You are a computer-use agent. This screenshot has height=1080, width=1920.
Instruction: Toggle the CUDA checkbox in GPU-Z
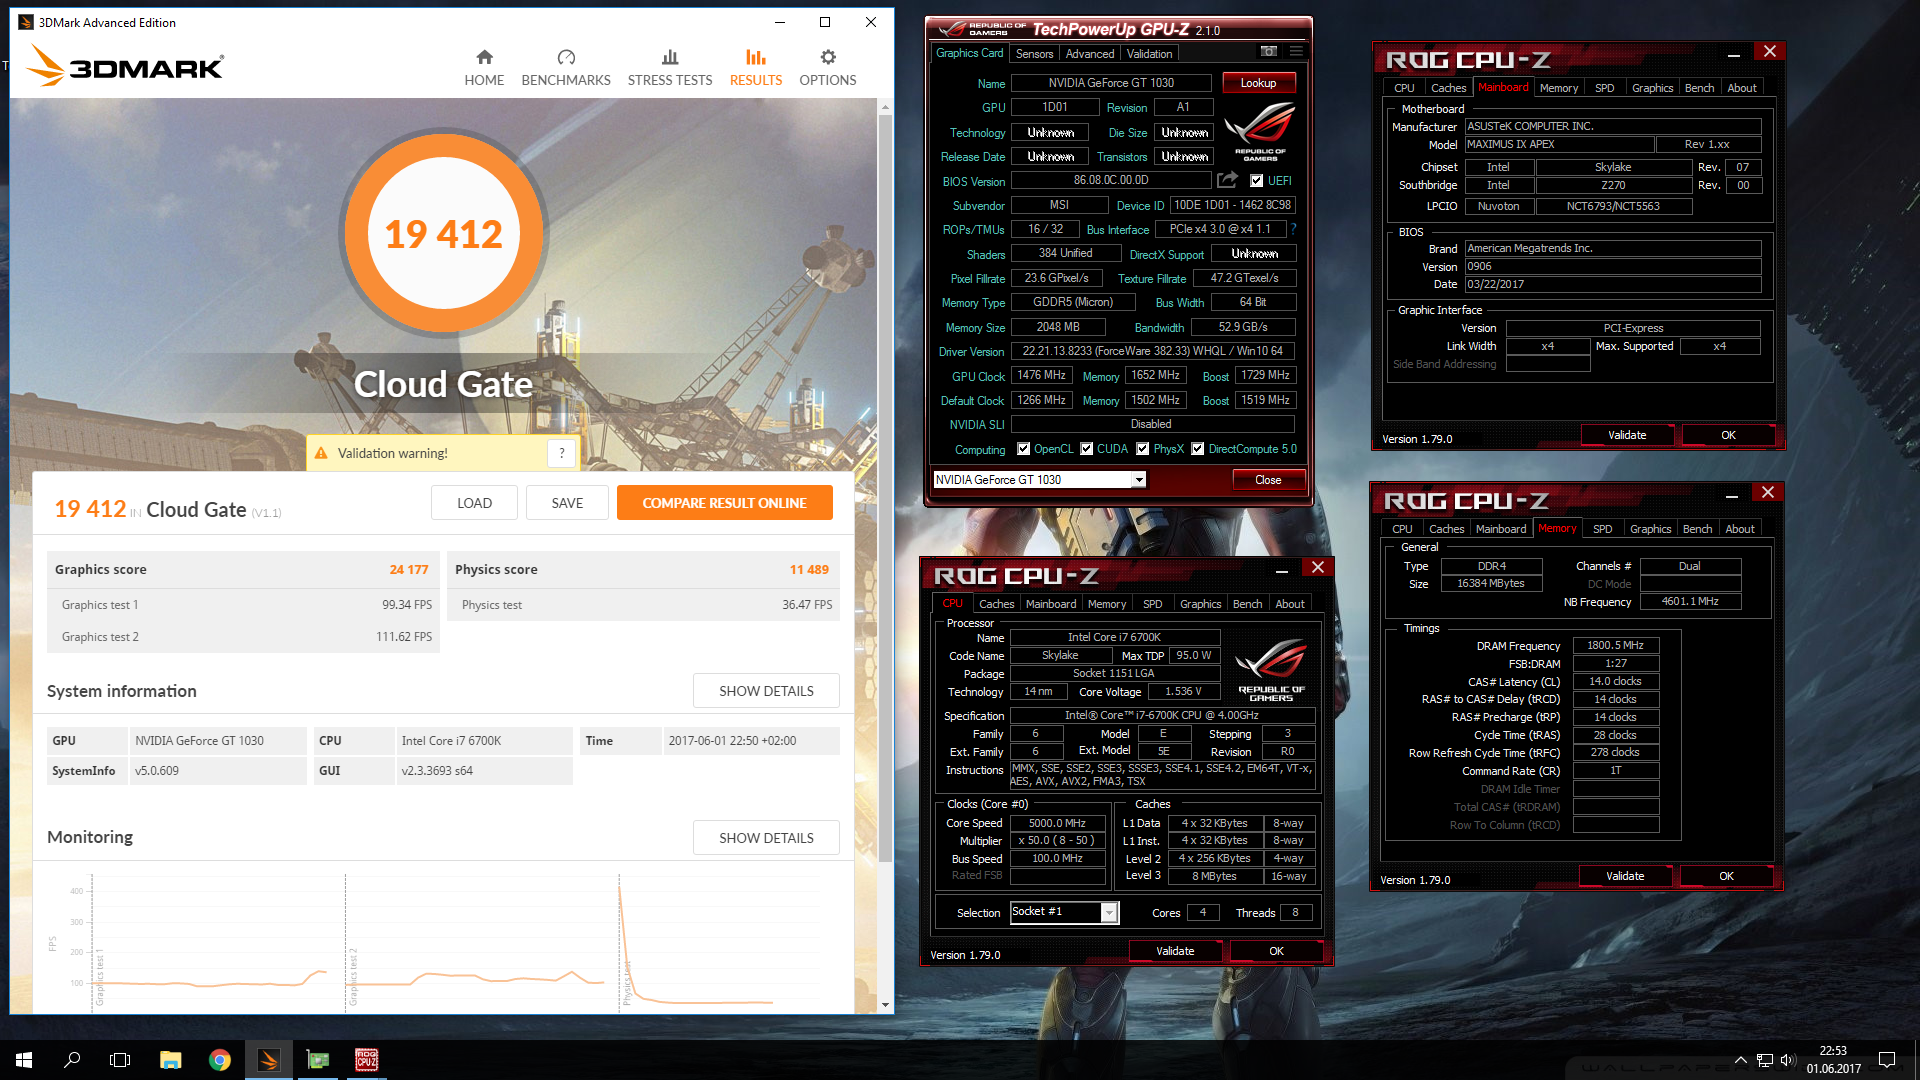point(1087,449)
